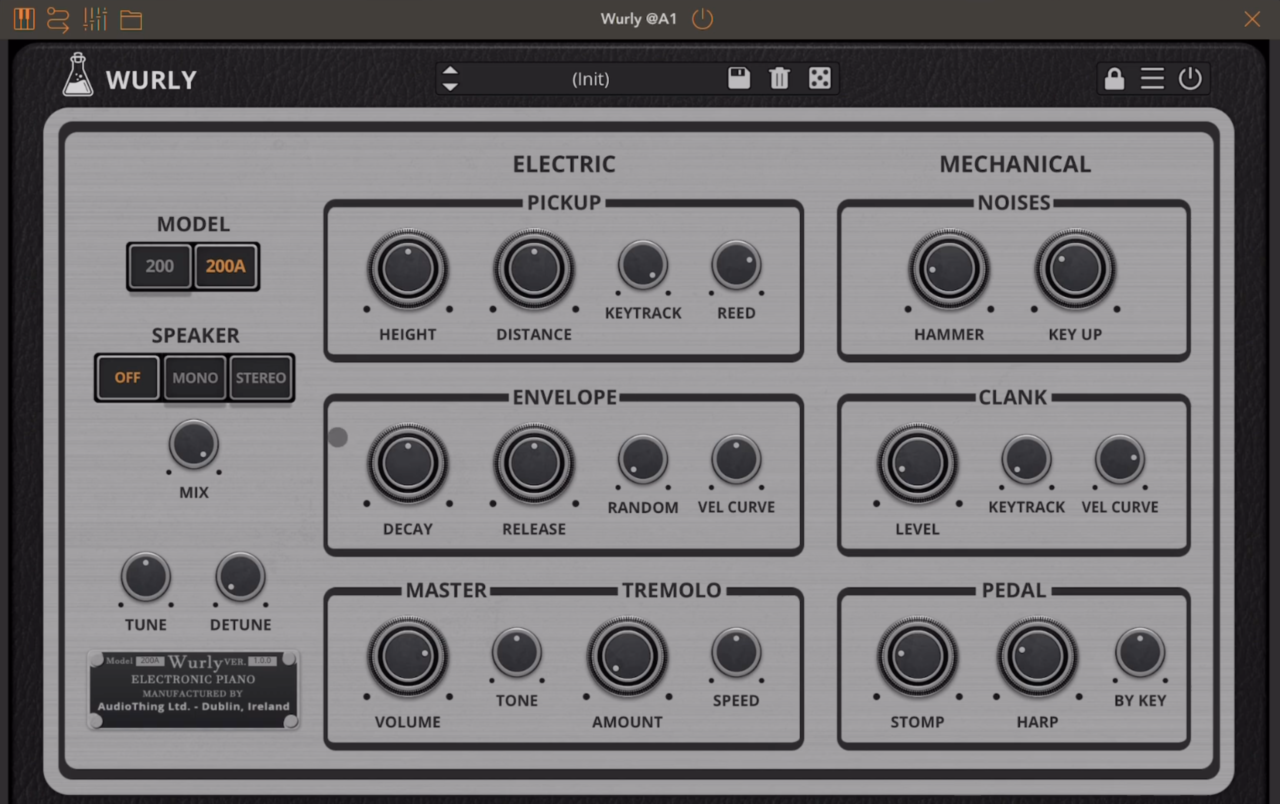The width and height of the screenshot is (1280, 804).
Task: Click the Wurly flask logo
Action: point(77,75)
